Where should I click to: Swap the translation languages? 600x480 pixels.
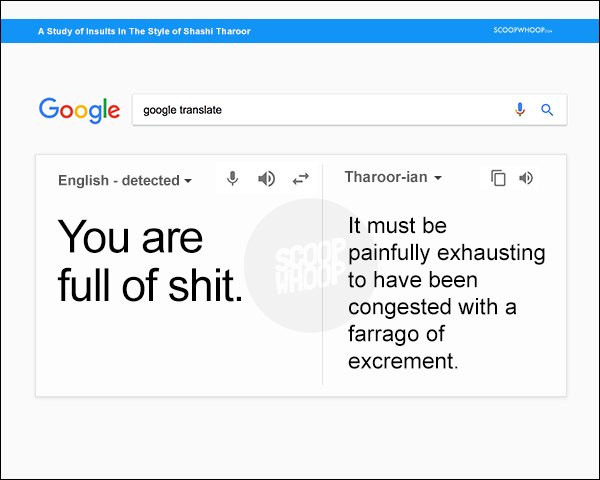click(x=300, y=179)
